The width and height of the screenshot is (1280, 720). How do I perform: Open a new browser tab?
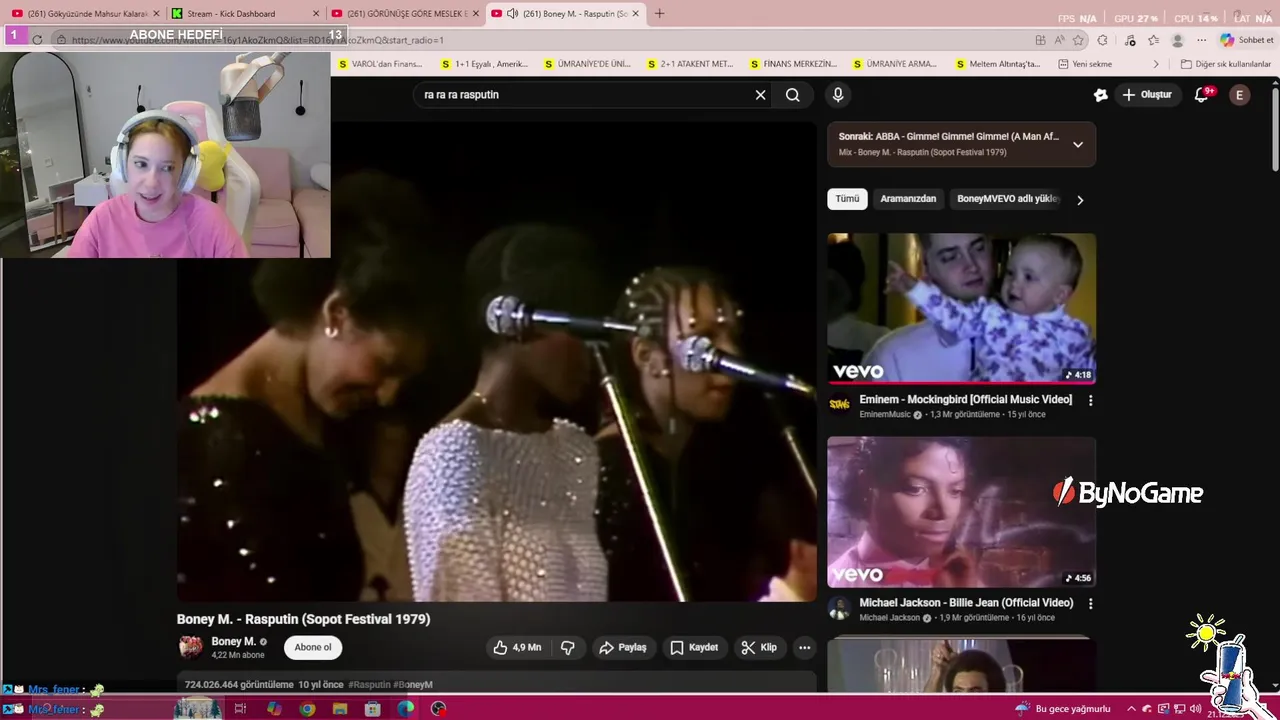659,14
